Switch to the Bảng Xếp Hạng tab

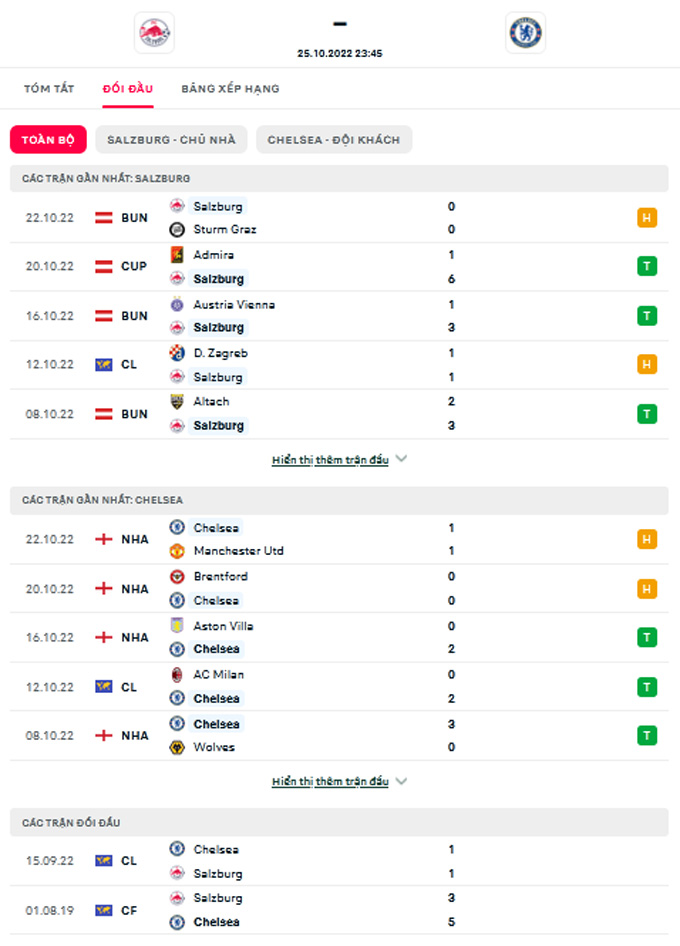click(x=230, y=89)
